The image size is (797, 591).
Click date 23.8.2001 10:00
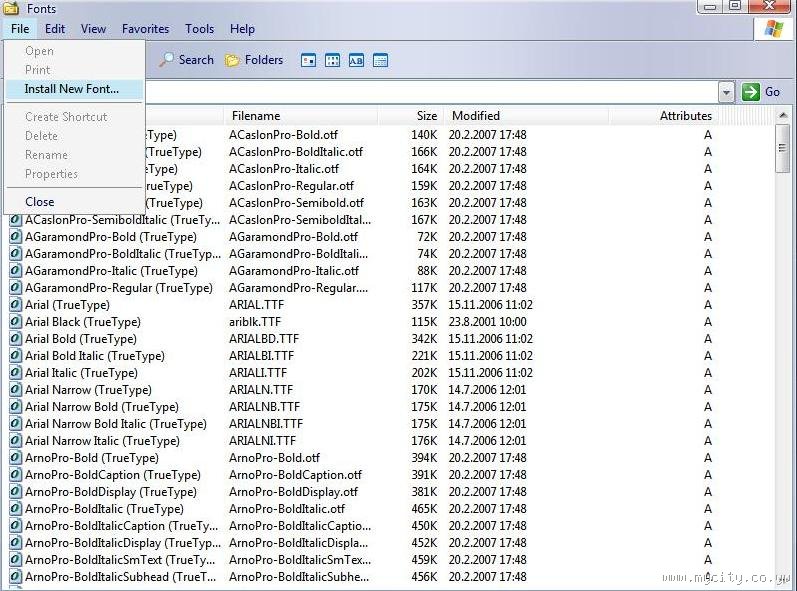[487, 322]
